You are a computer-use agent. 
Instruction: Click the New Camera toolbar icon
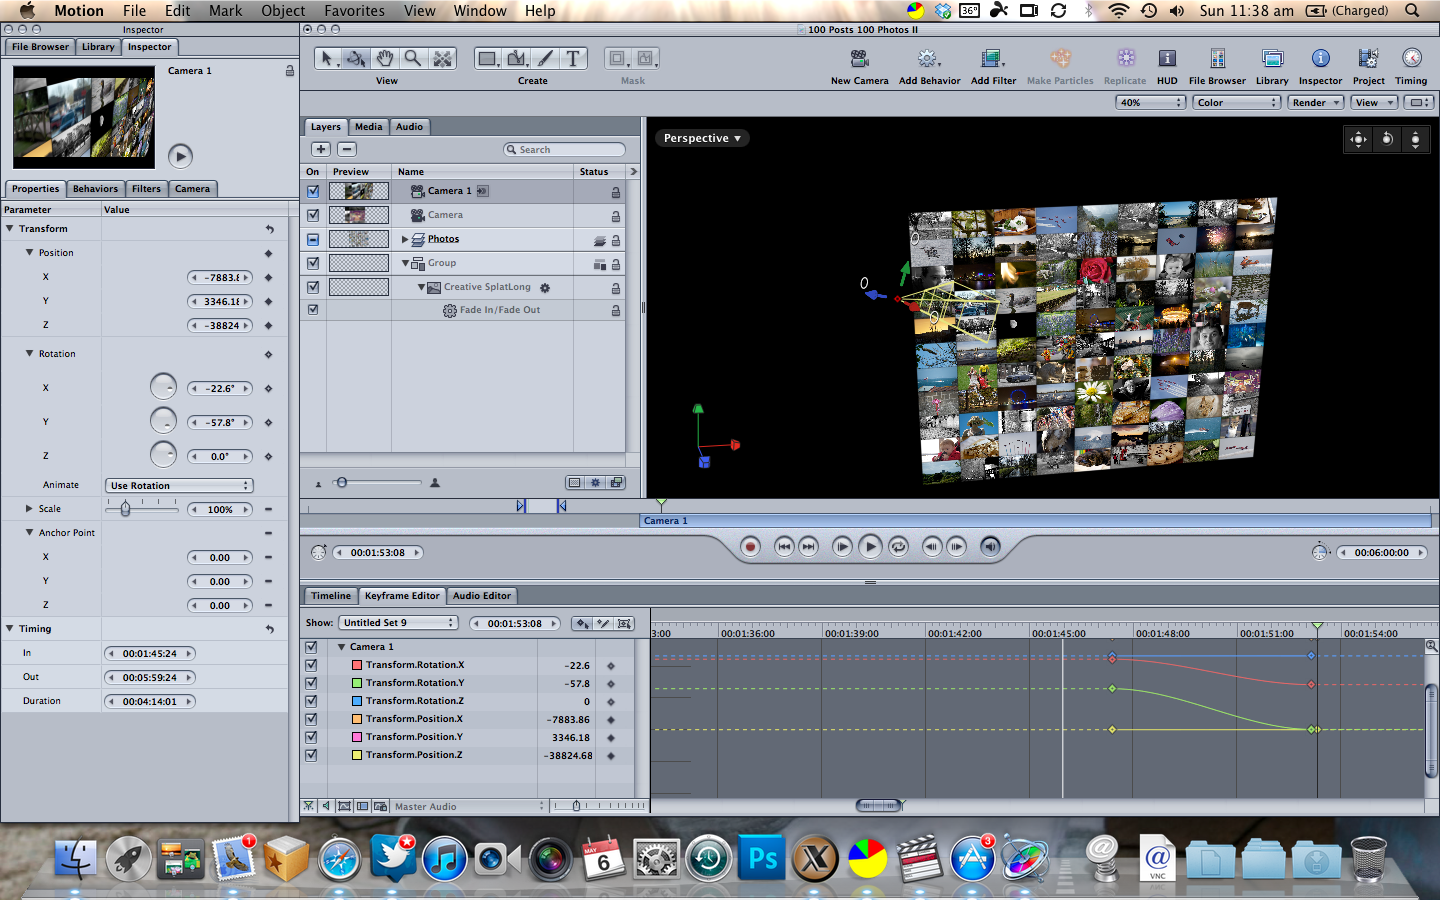pyautogui.click(x=859, y=59)
